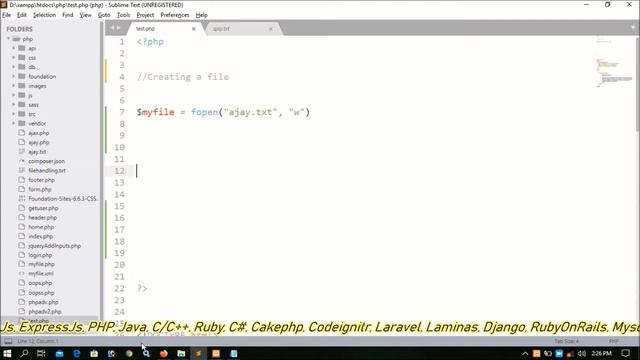The image size is (640, 360).
Task: Open footer.php in the sidebar
Action: (42, 180)
